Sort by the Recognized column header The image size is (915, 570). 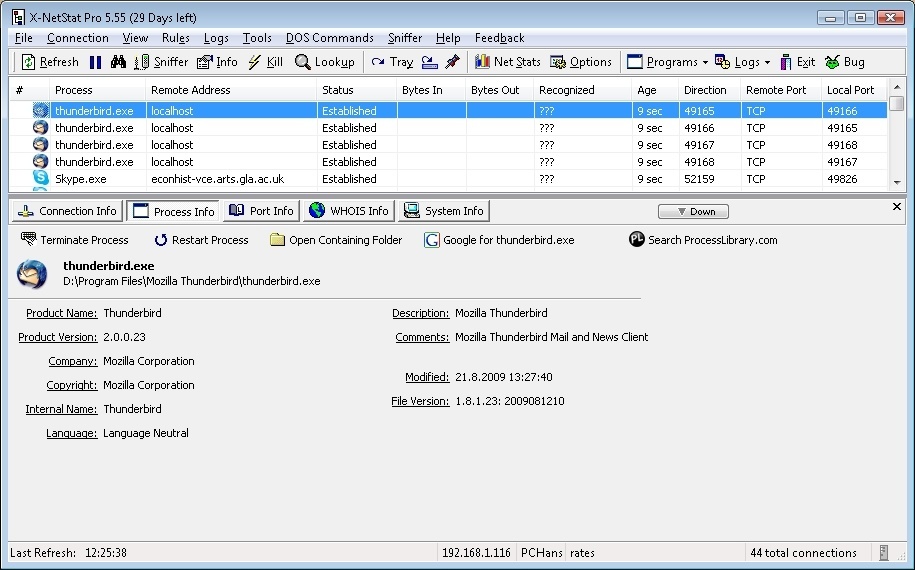coord(582,90)
